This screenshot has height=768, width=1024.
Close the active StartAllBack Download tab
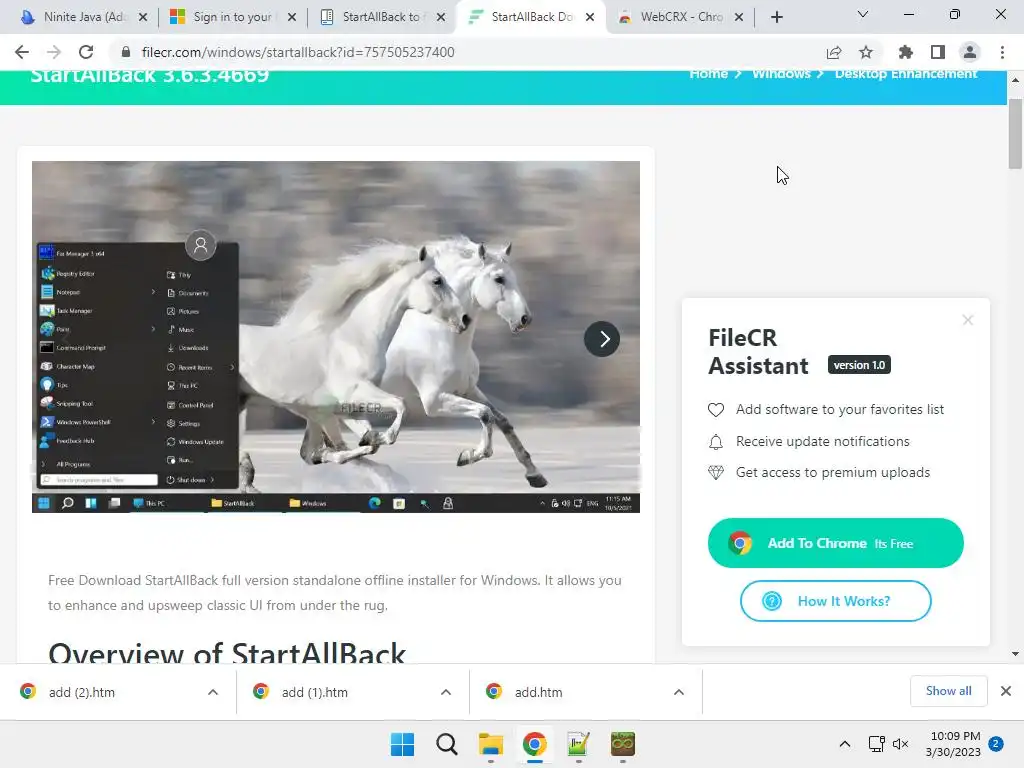pyautogui.click(x=590, y=18)
